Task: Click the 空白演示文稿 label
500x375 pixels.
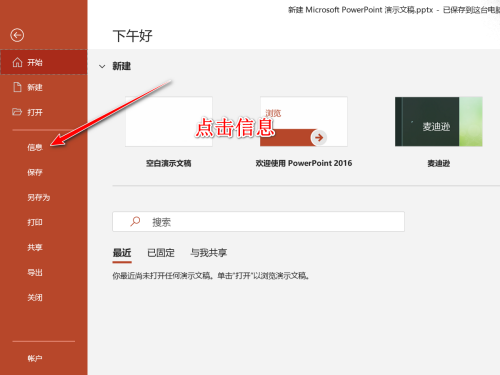Action: coord(169,163)
